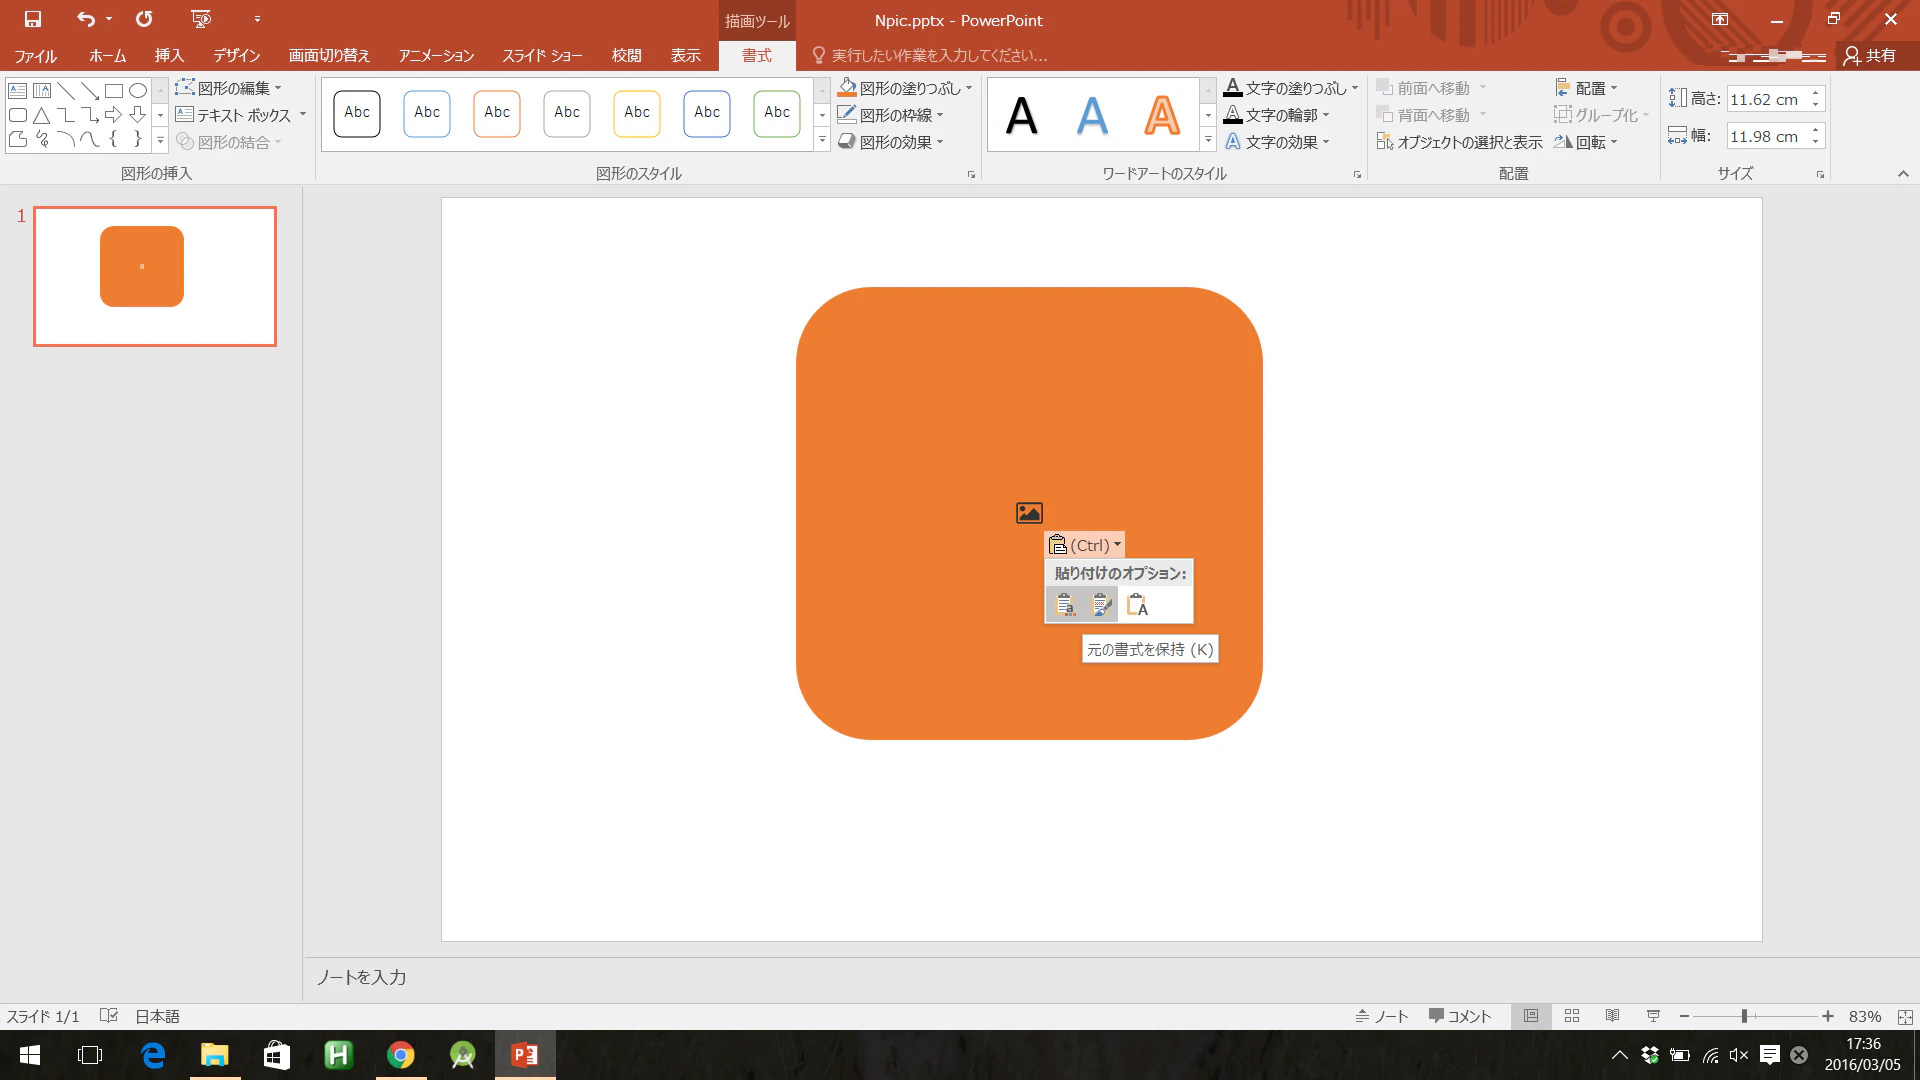1920x1080 pixels.
Task: Toggle the コメント comments pane
Action: [1460, 1016]
